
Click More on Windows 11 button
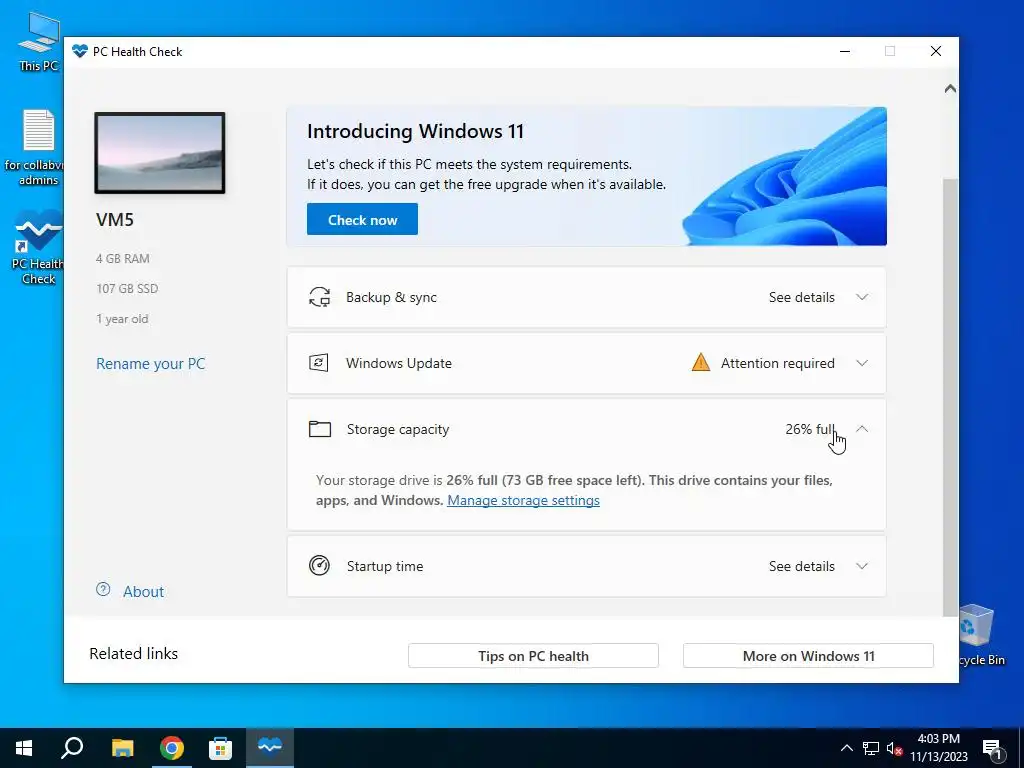(808, 656)
